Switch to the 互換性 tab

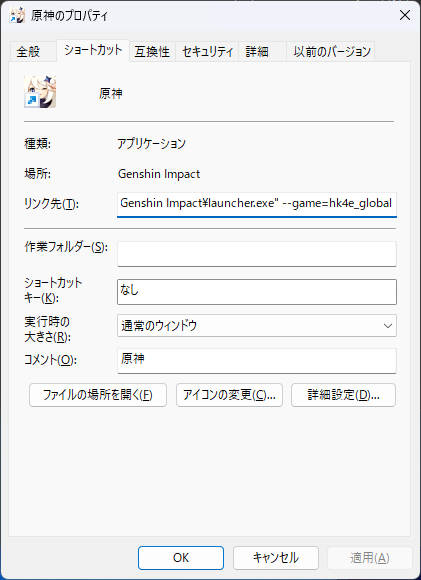(x=152, y=51)
